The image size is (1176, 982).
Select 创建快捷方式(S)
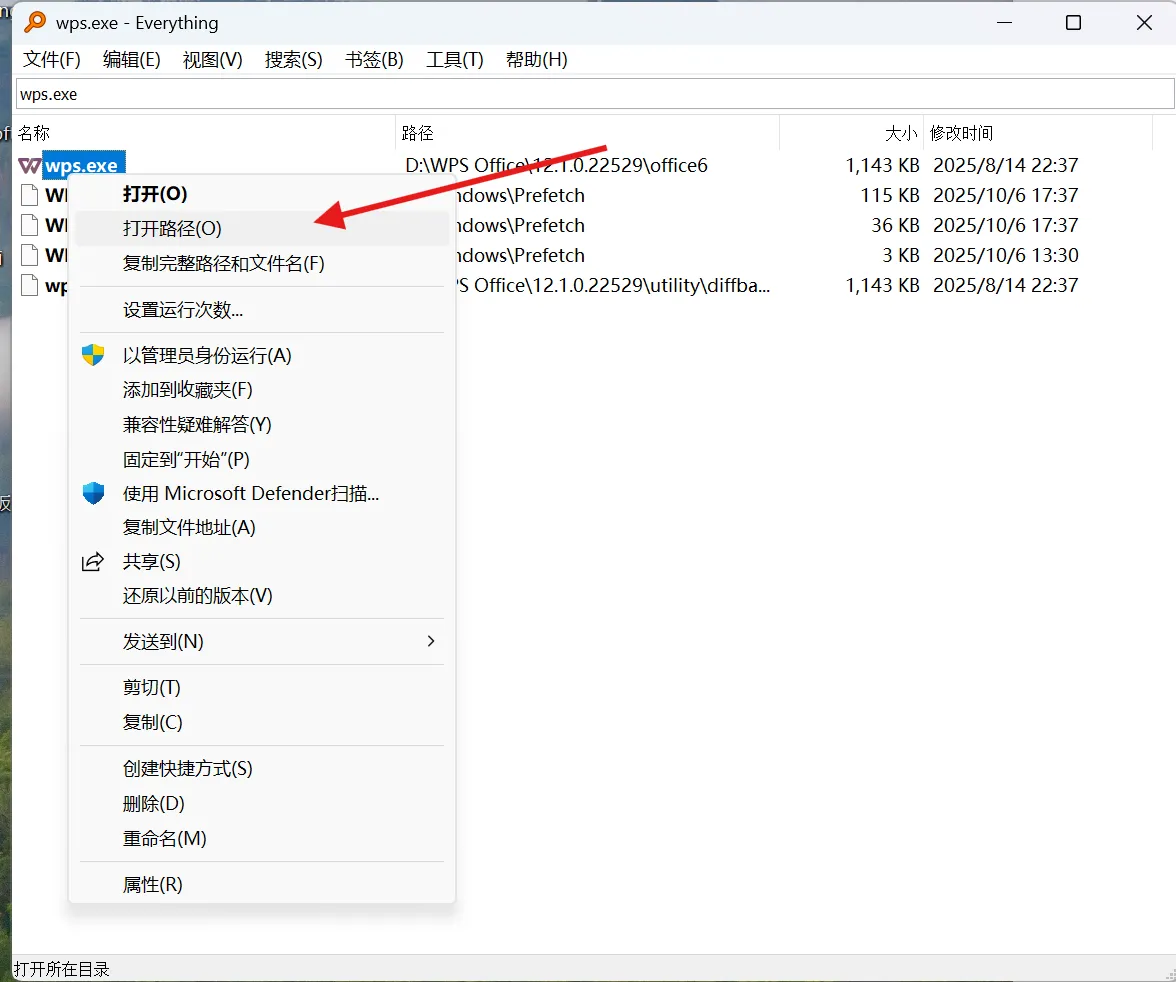262,768
